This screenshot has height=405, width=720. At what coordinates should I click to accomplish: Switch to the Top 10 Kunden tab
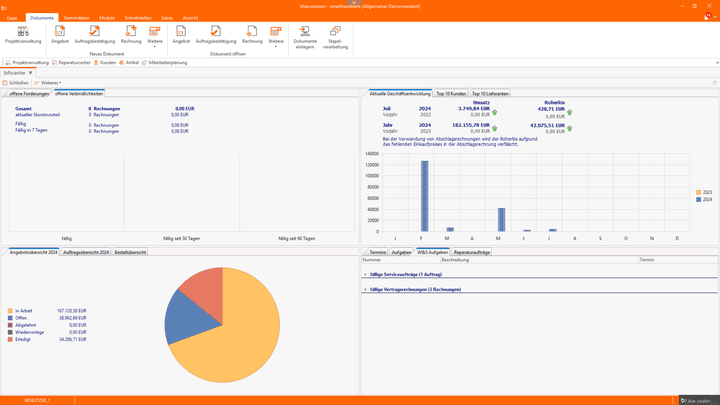(451, 93)
